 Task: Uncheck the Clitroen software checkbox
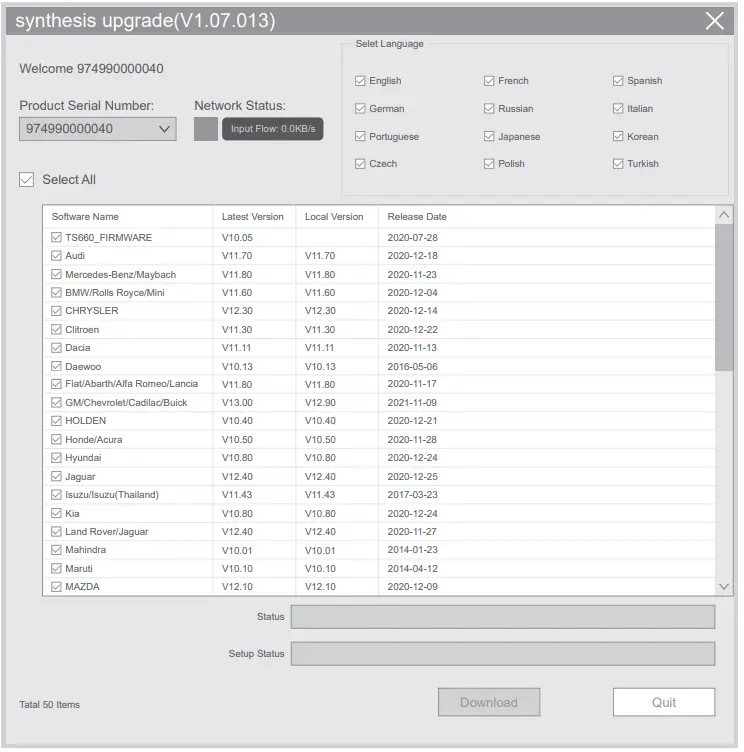pos(56,329)
